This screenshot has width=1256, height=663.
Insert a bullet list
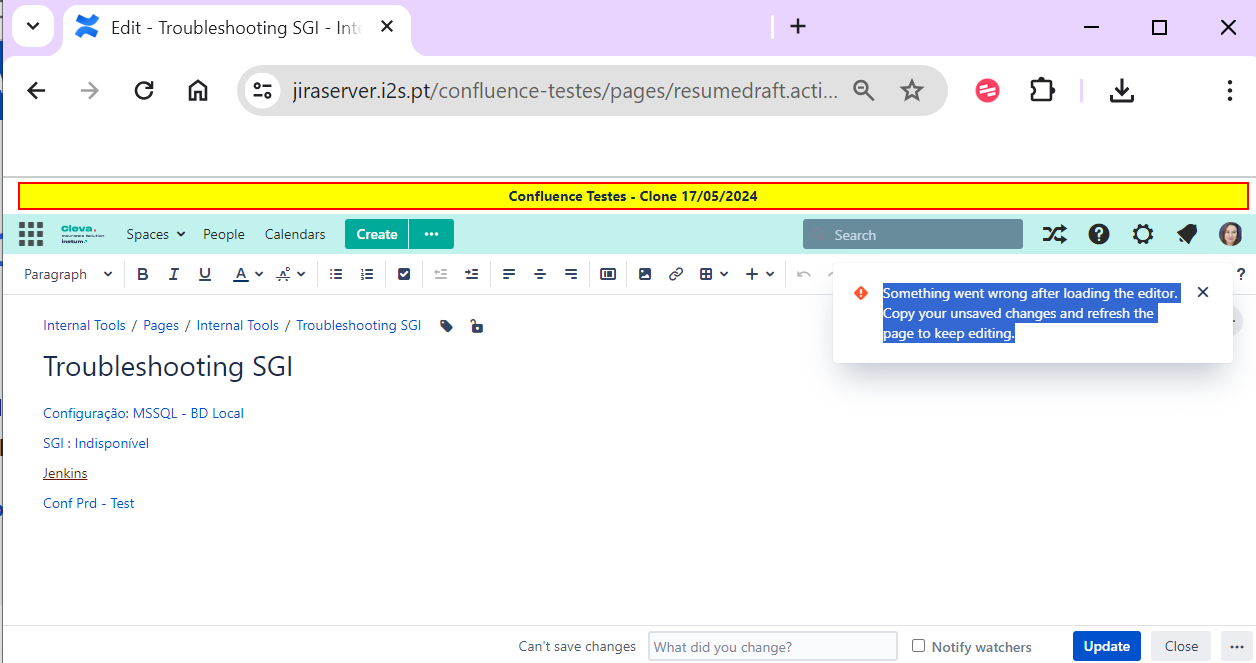click(x=336, y=274)
